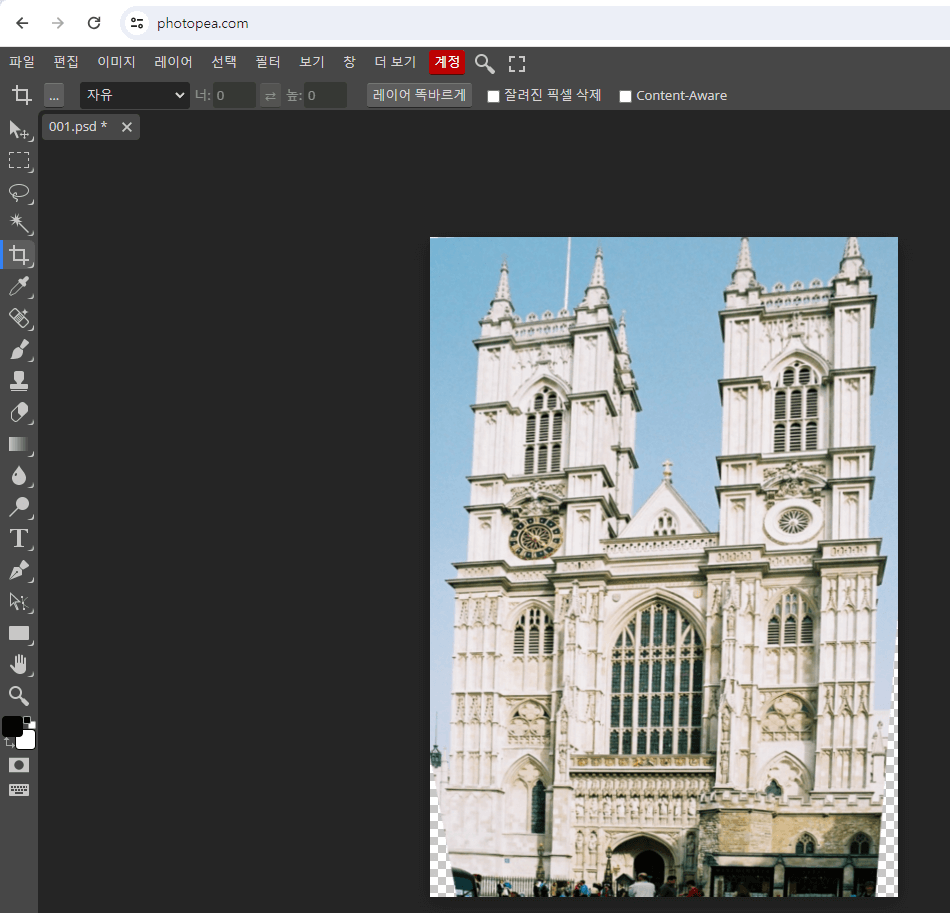Viewport: 950px width, 913px height.
Task: Click the 너 width input field
Action: pyautogui.click(x=234, y=96)
